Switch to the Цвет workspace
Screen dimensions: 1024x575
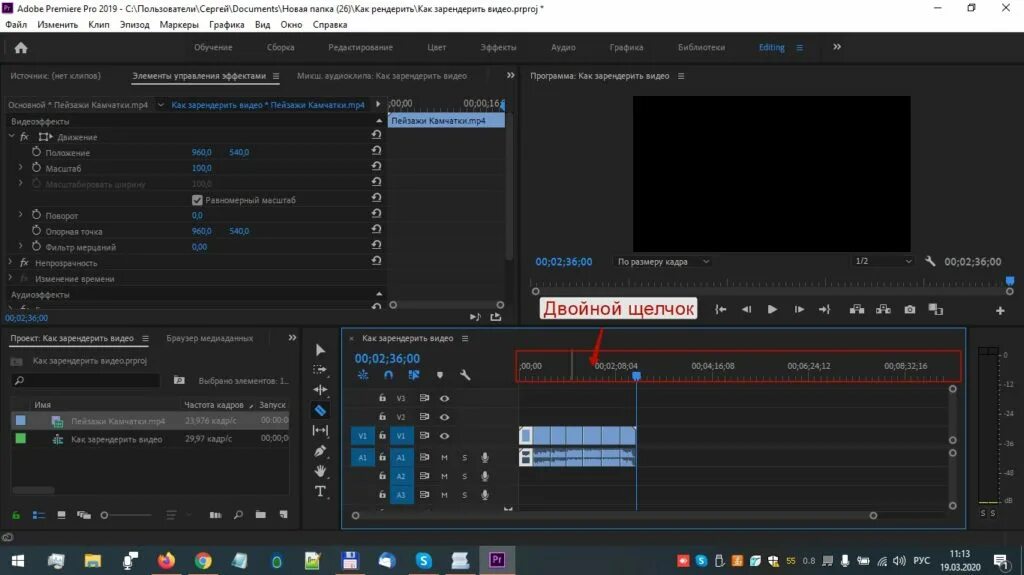[436, 48]
